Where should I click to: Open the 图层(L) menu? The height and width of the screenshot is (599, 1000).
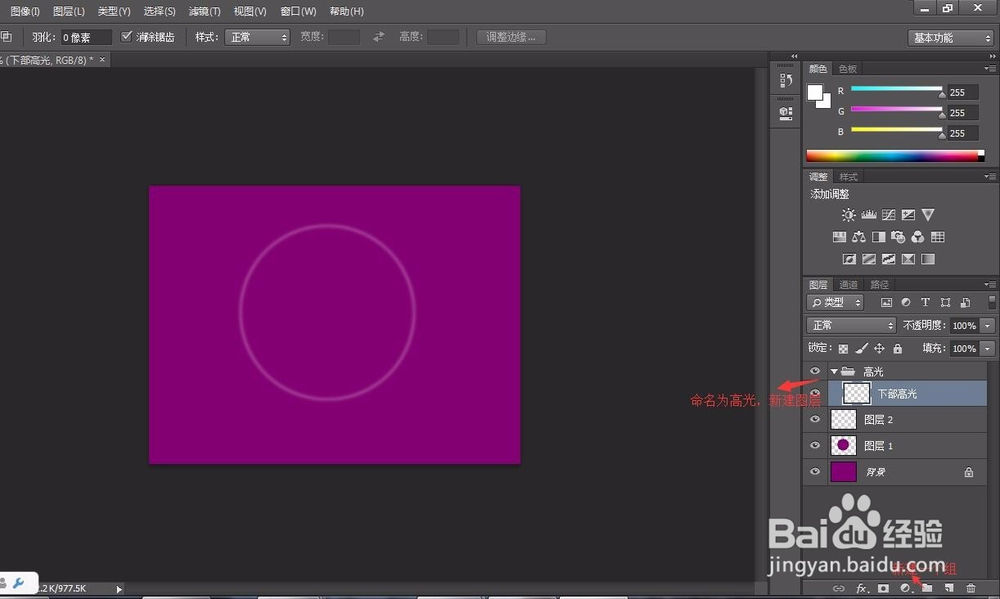coord(68,11)
